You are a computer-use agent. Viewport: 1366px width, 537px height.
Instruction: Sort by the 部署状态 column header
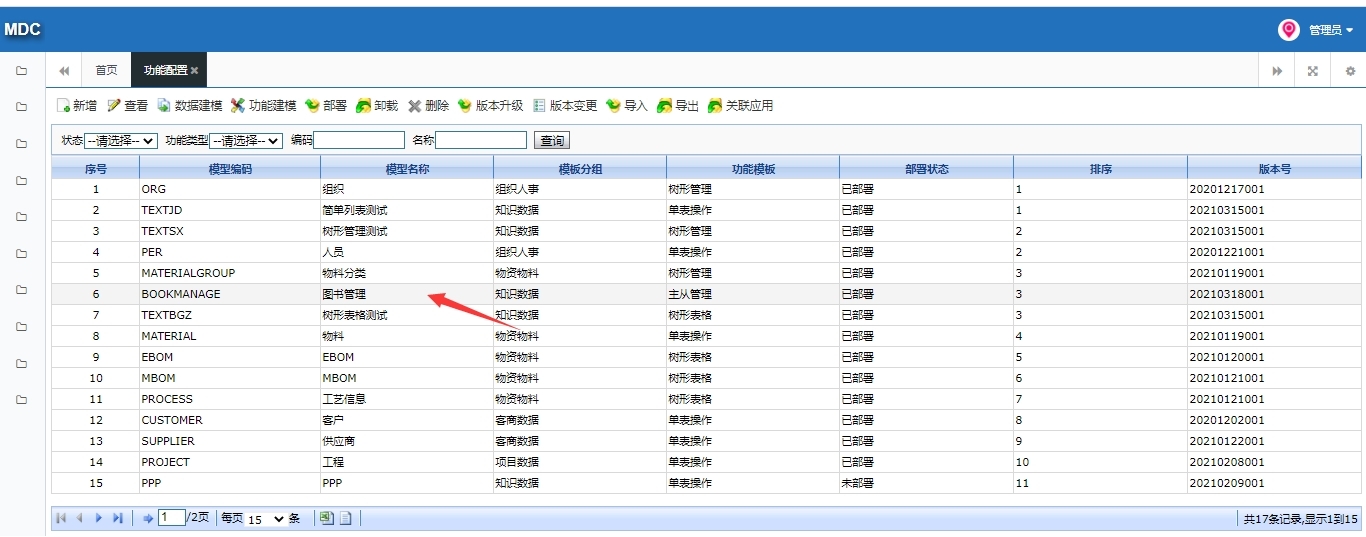tap(926, 169)
